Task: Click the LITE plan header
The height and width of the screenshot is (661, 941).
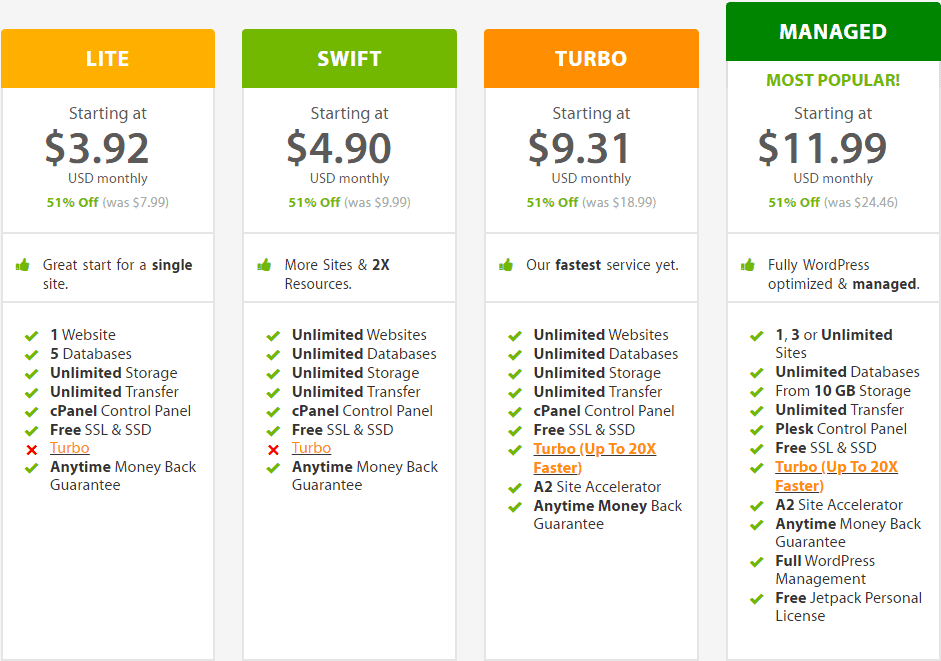Action: (x=108, y=58)
